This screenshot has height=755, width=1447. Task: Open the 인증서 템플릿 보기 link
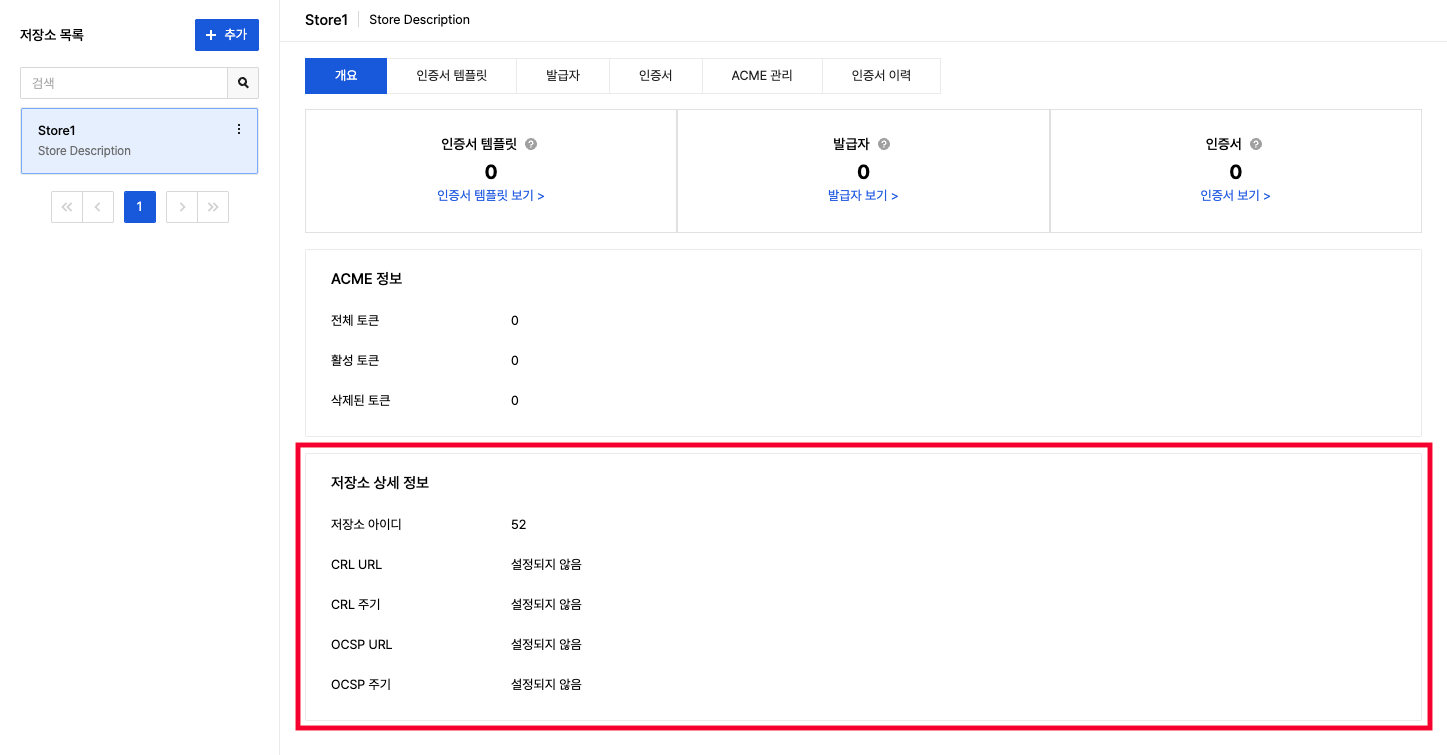click(x=490, y=196)
